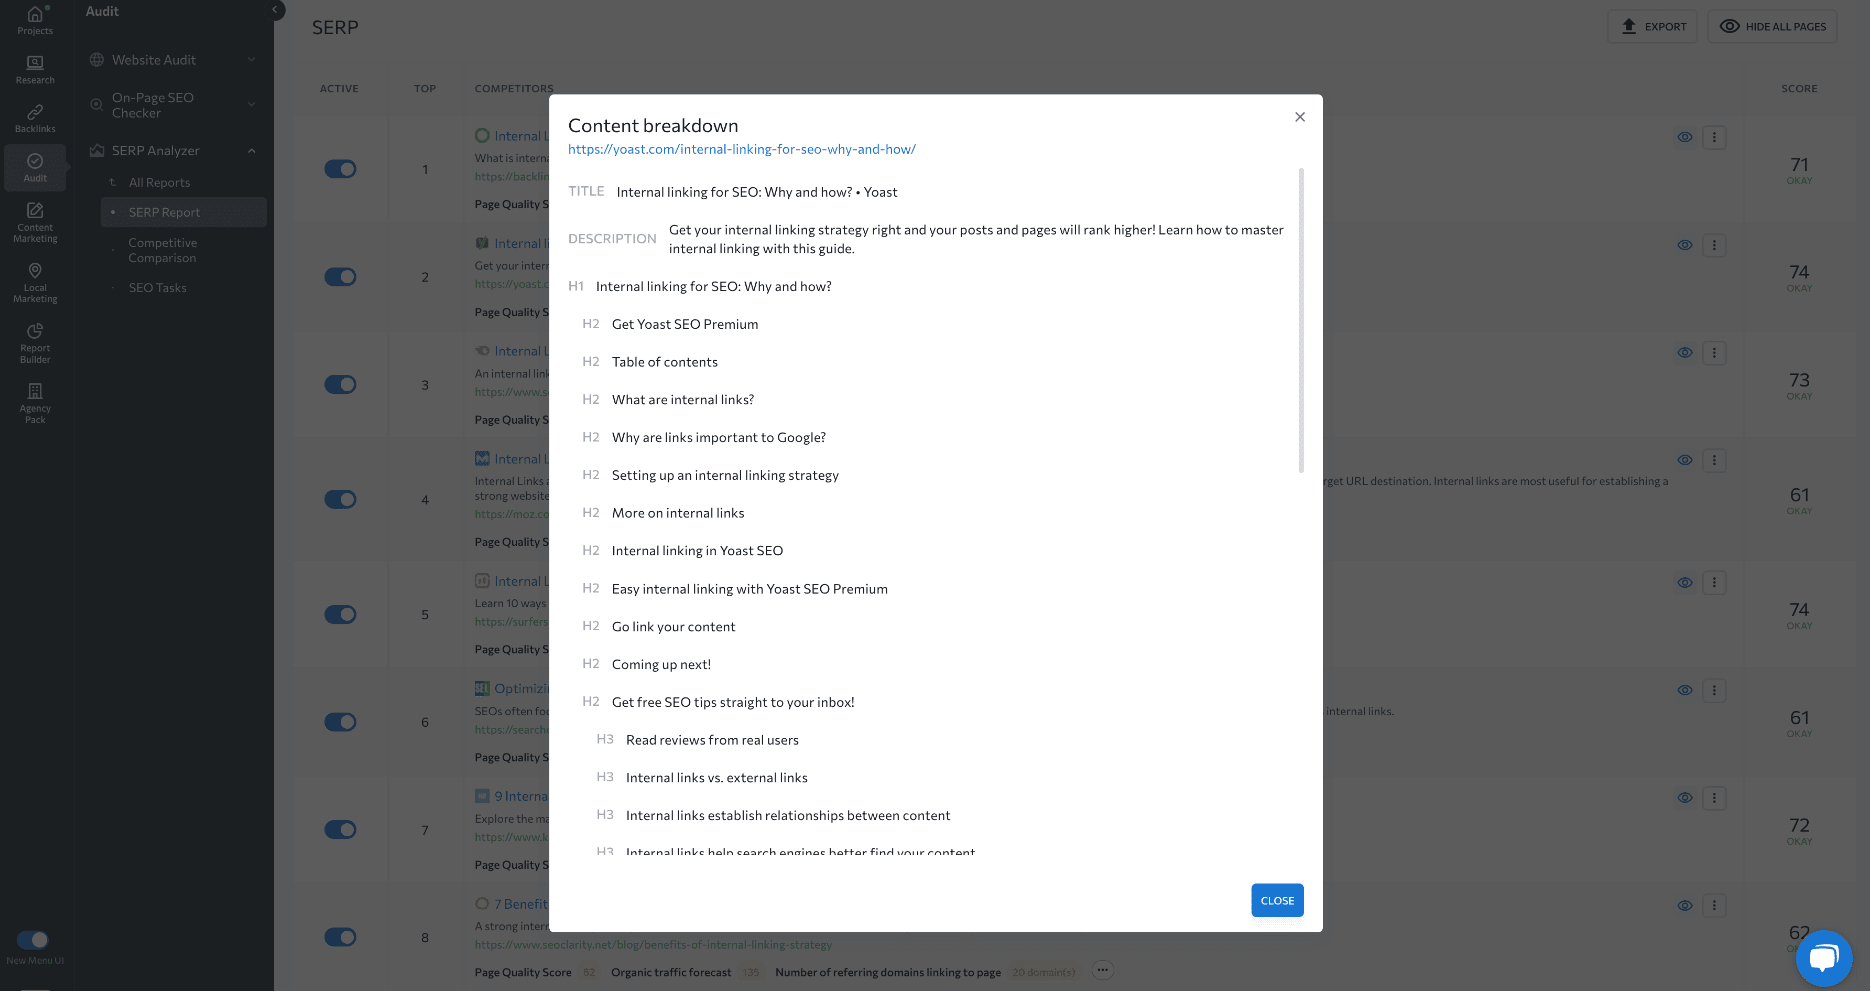Screen dimensions: 1871x995
Task: Open the Backlinks section in sidebar
Action: click(x=35, y=119)
